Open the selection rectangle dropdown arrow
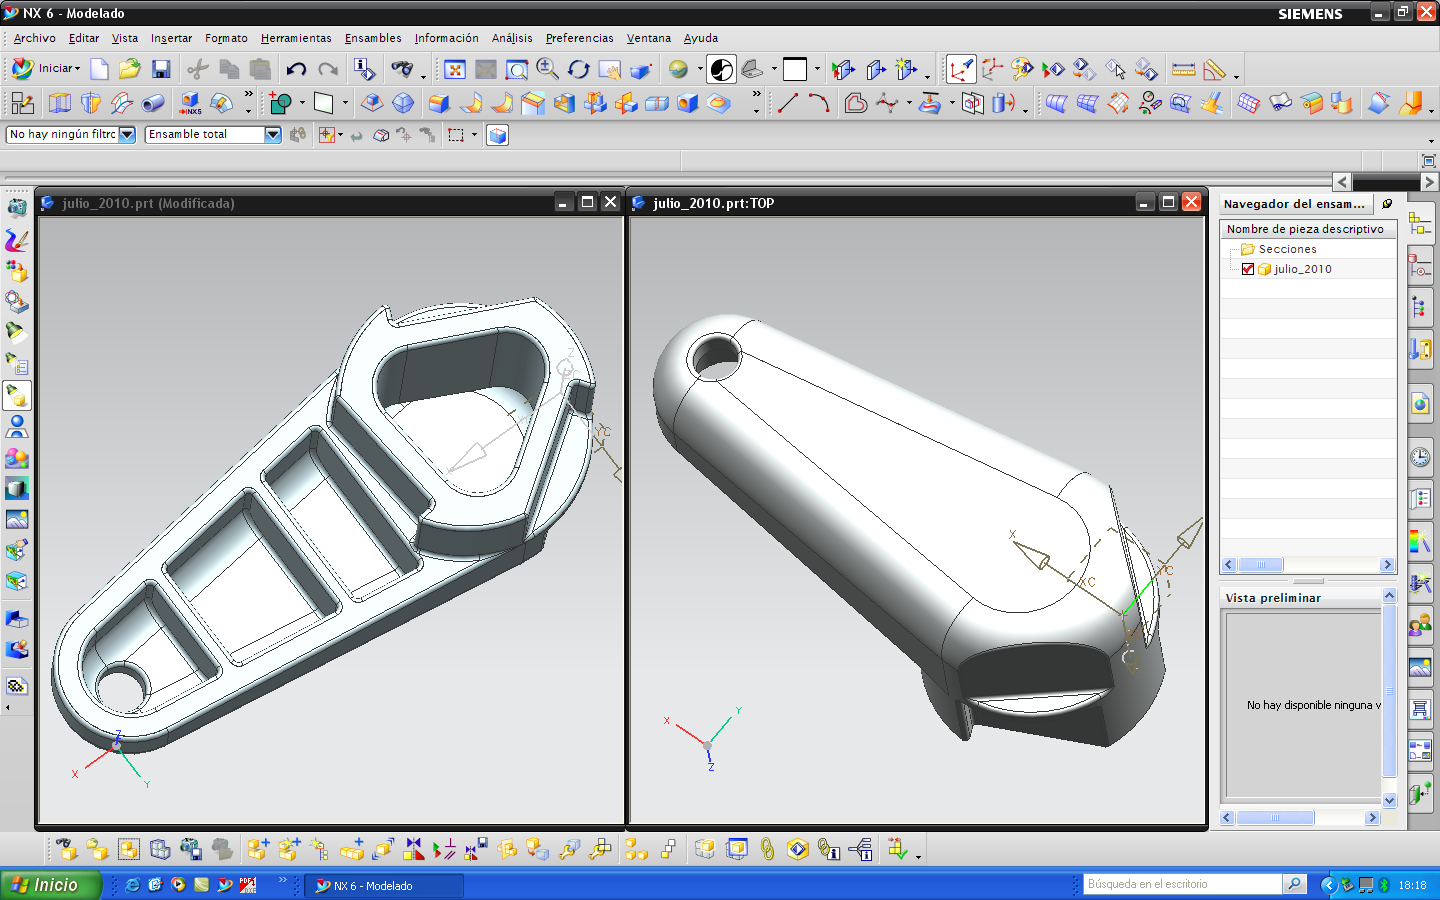Viewport: 1440px width, 900px height. pyautogui.click(x=474, y=135)
